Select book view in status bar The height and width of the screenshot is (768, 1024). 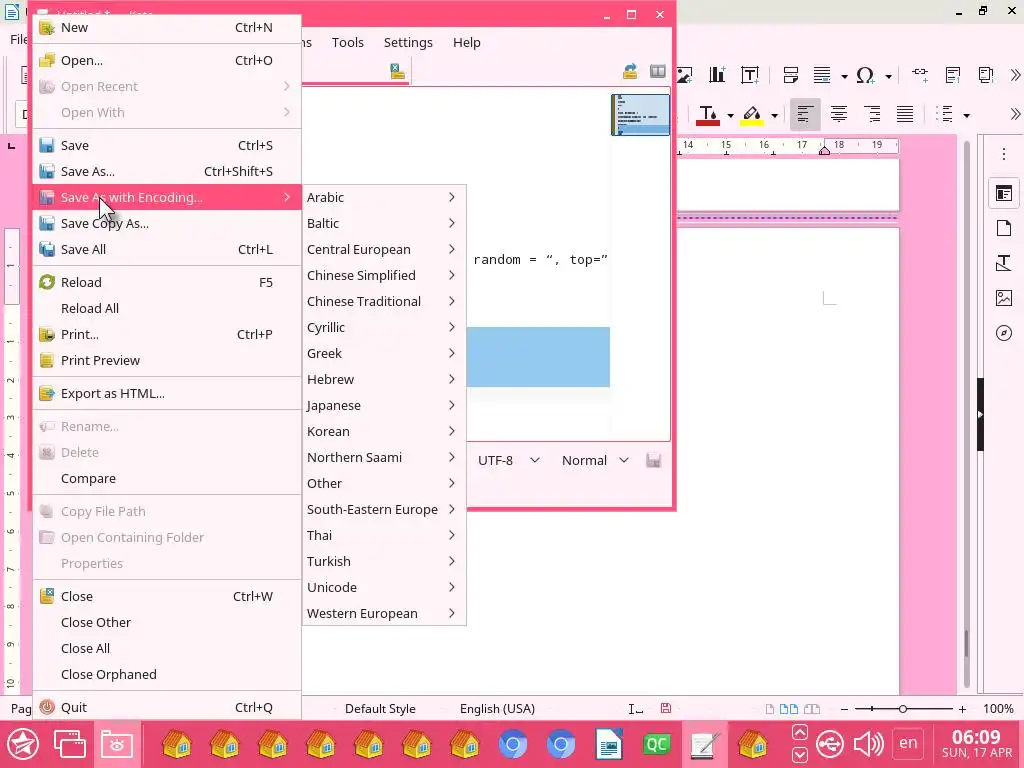(x=812, y=709)
